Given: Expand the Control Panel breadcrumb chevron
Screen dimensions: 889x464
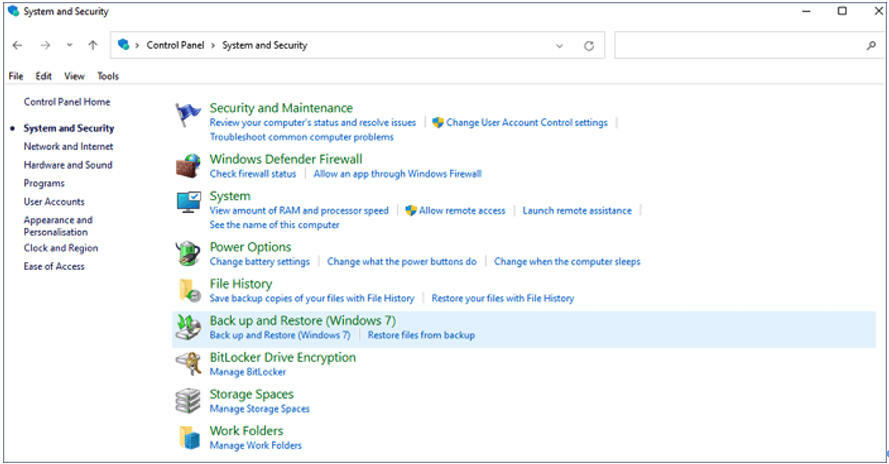Looking at the screenshot, I should tap(138, 45).
